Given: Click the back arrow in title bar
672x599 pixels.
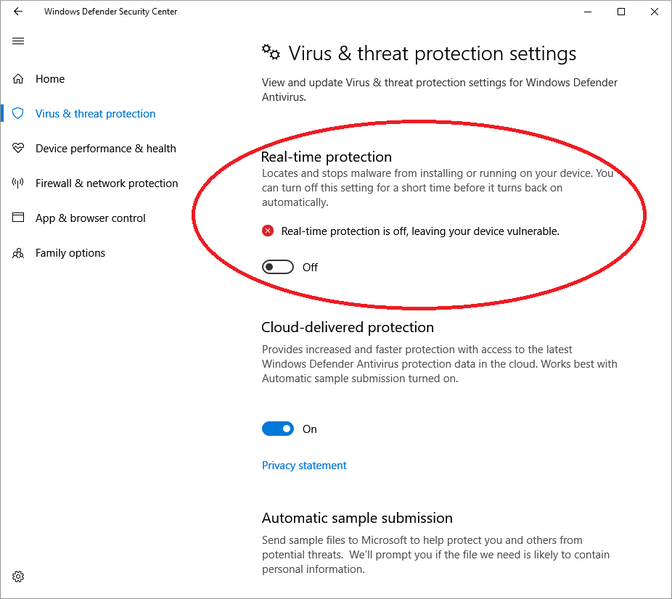Looking at the screenshot, I should [18, 12].
